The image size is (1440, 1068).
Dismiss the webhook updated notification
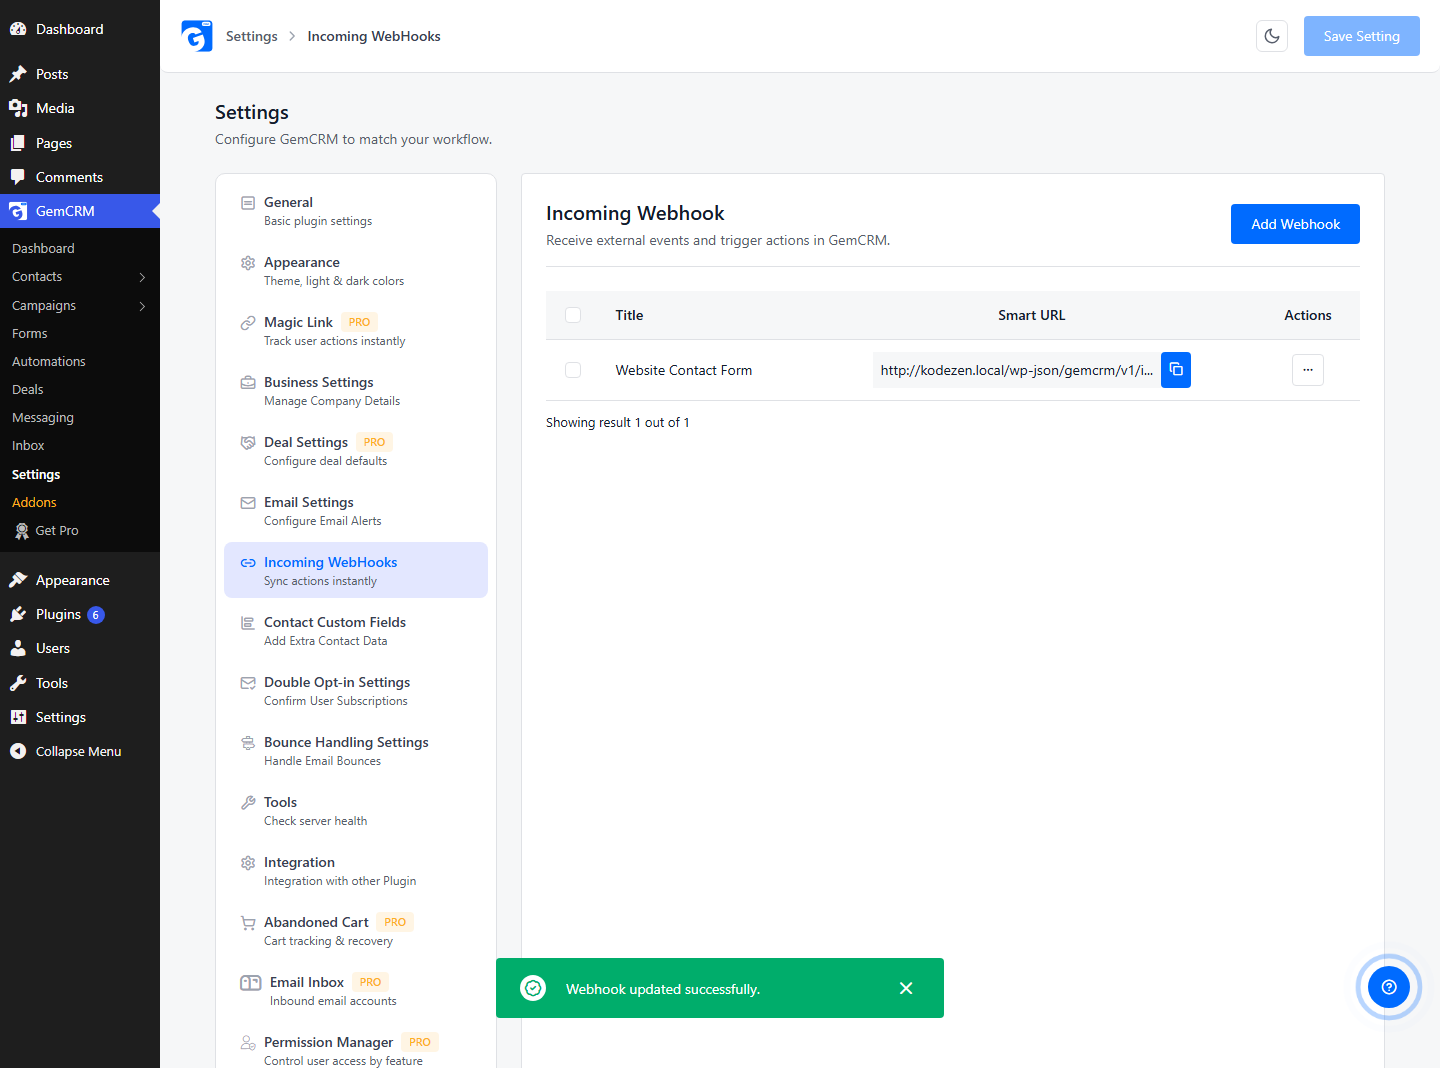coord(906,988)
